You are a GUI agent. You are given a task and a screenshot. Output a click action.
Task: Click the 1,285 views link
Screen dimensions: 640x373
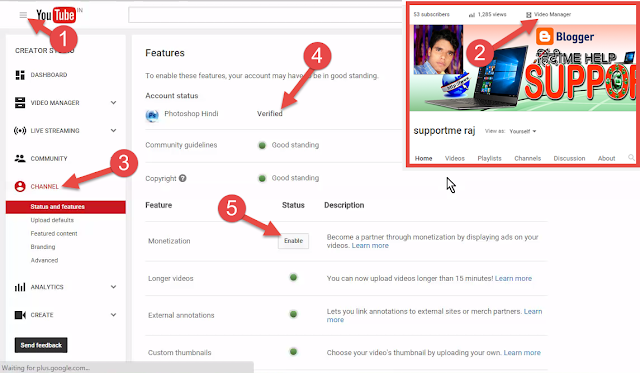(492, 15)
